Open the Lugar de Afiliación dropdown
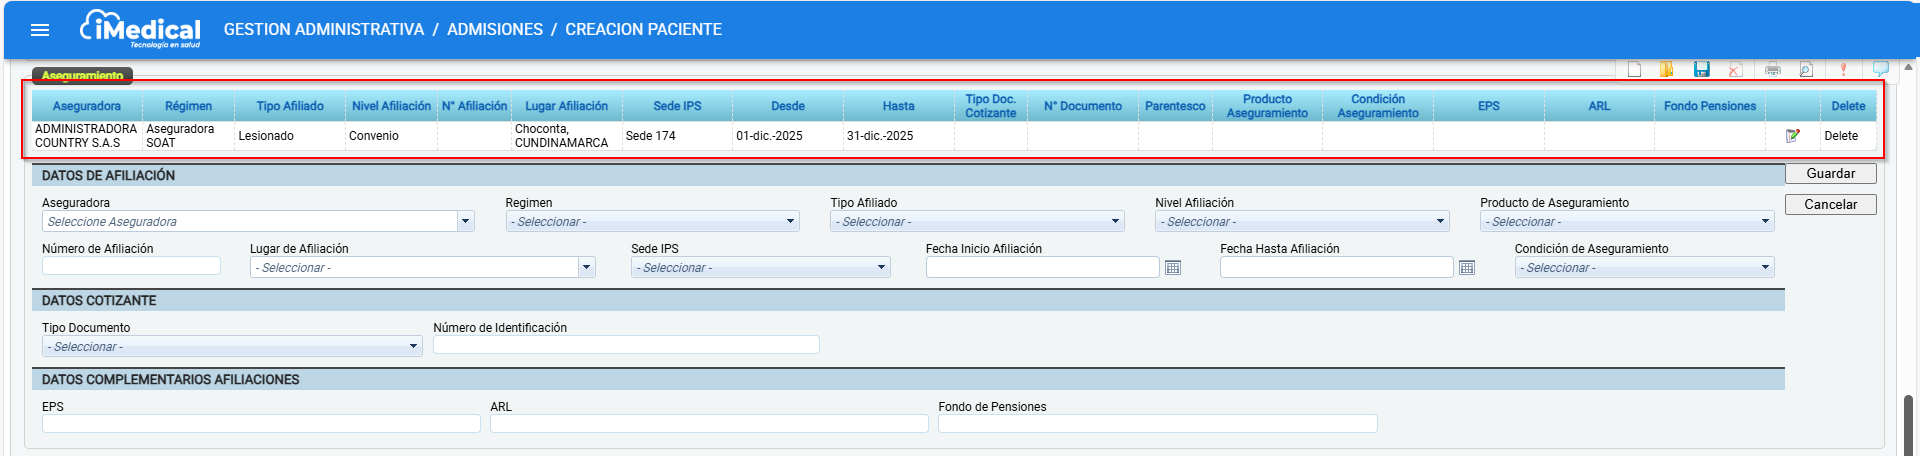 586,267
